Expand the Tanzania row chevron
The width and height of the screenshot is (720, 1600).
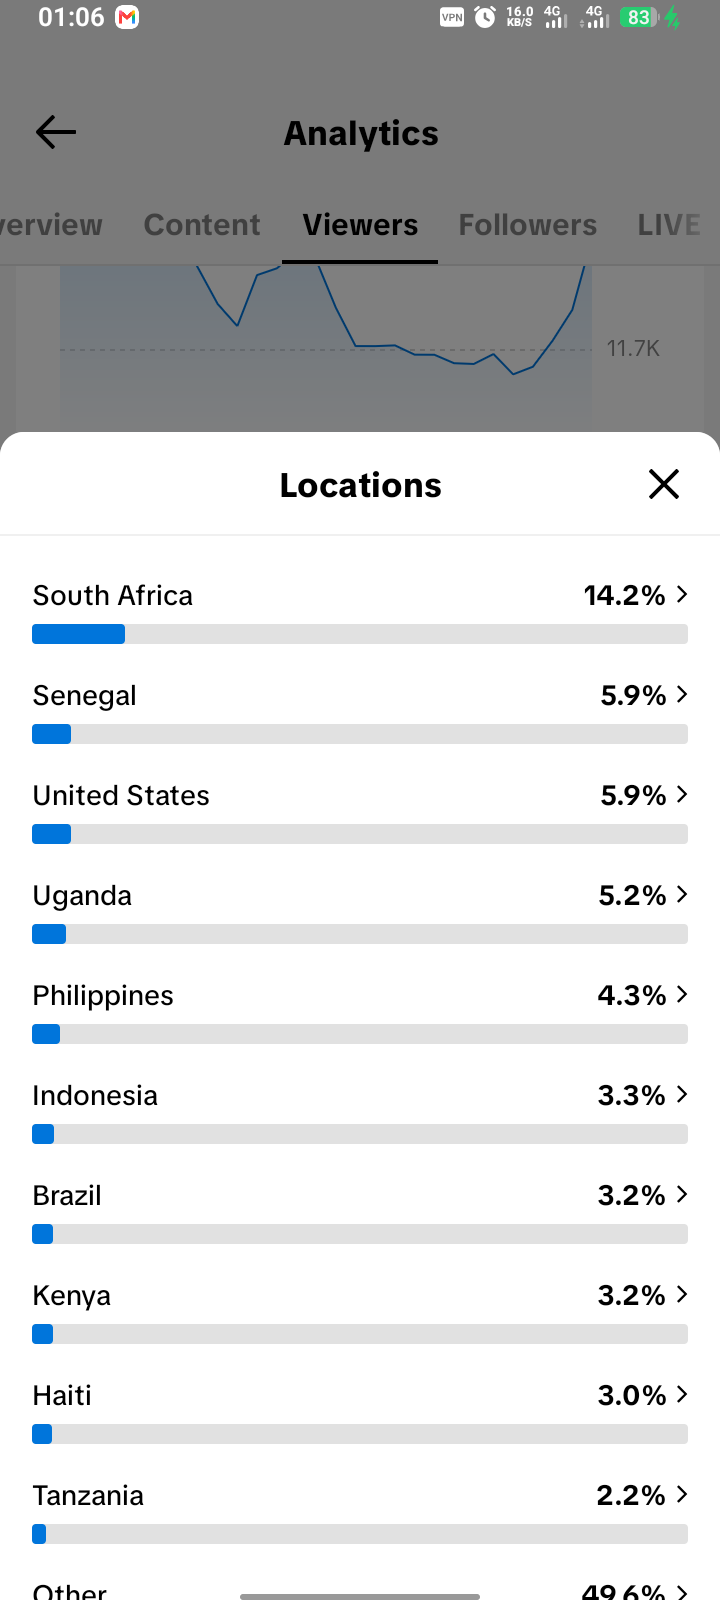tap(682, 1494)
